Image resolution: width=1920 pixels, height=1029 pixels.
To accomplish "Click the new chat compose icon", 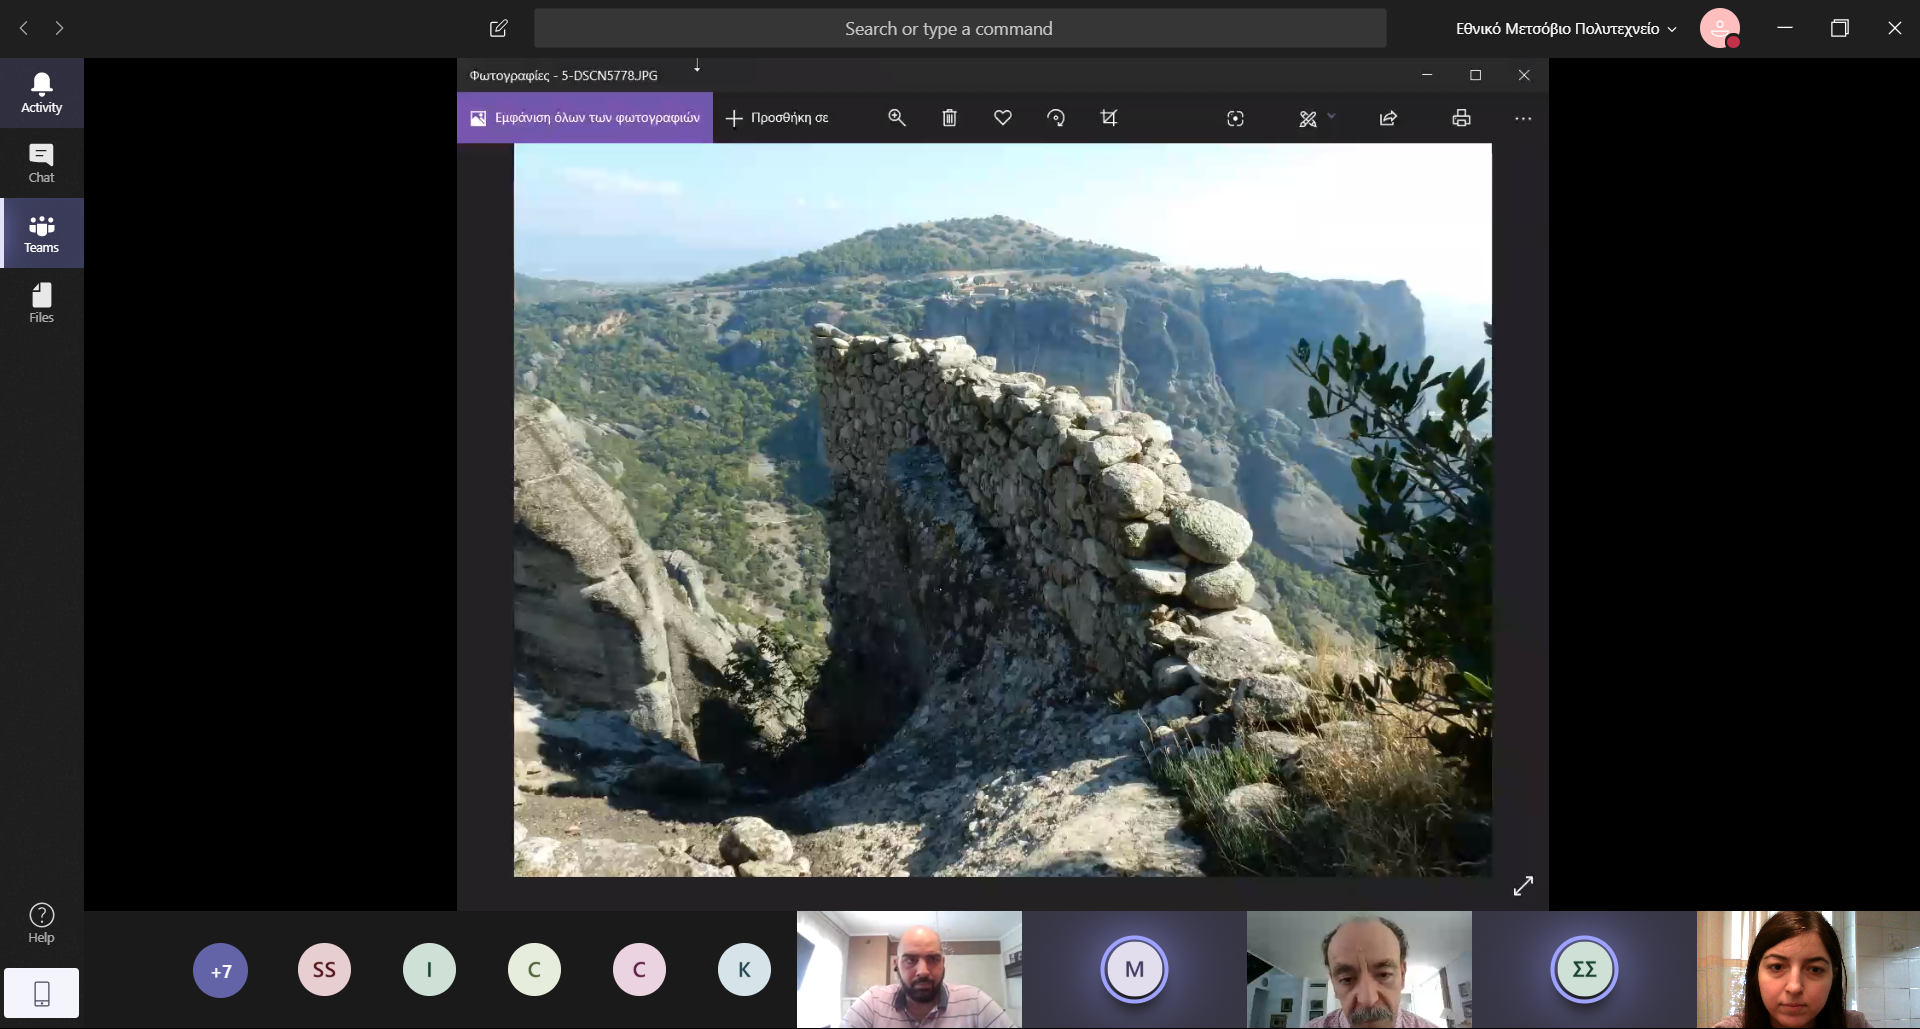I will click(x=498, y=28).
